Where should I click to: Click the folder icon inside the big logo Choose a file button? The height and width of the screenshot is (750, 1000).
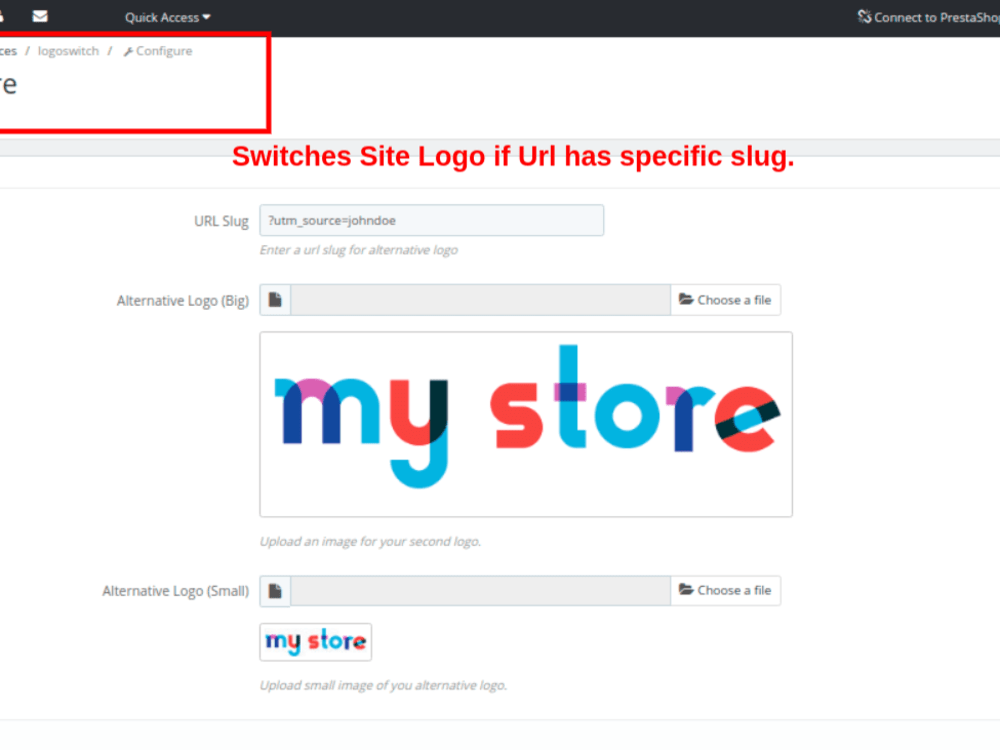click(x=686, y=299)
